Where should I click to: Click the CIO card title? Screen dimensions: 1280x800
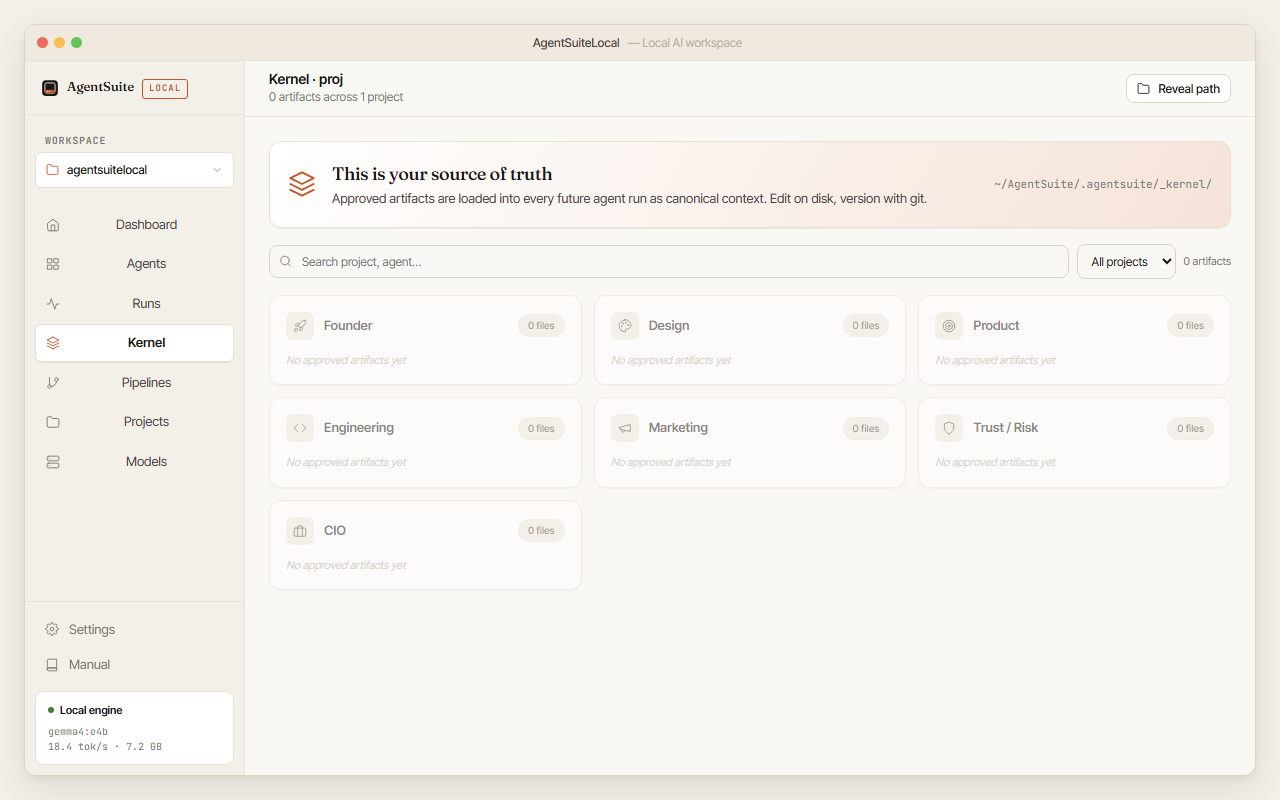(x=335, y=531)
